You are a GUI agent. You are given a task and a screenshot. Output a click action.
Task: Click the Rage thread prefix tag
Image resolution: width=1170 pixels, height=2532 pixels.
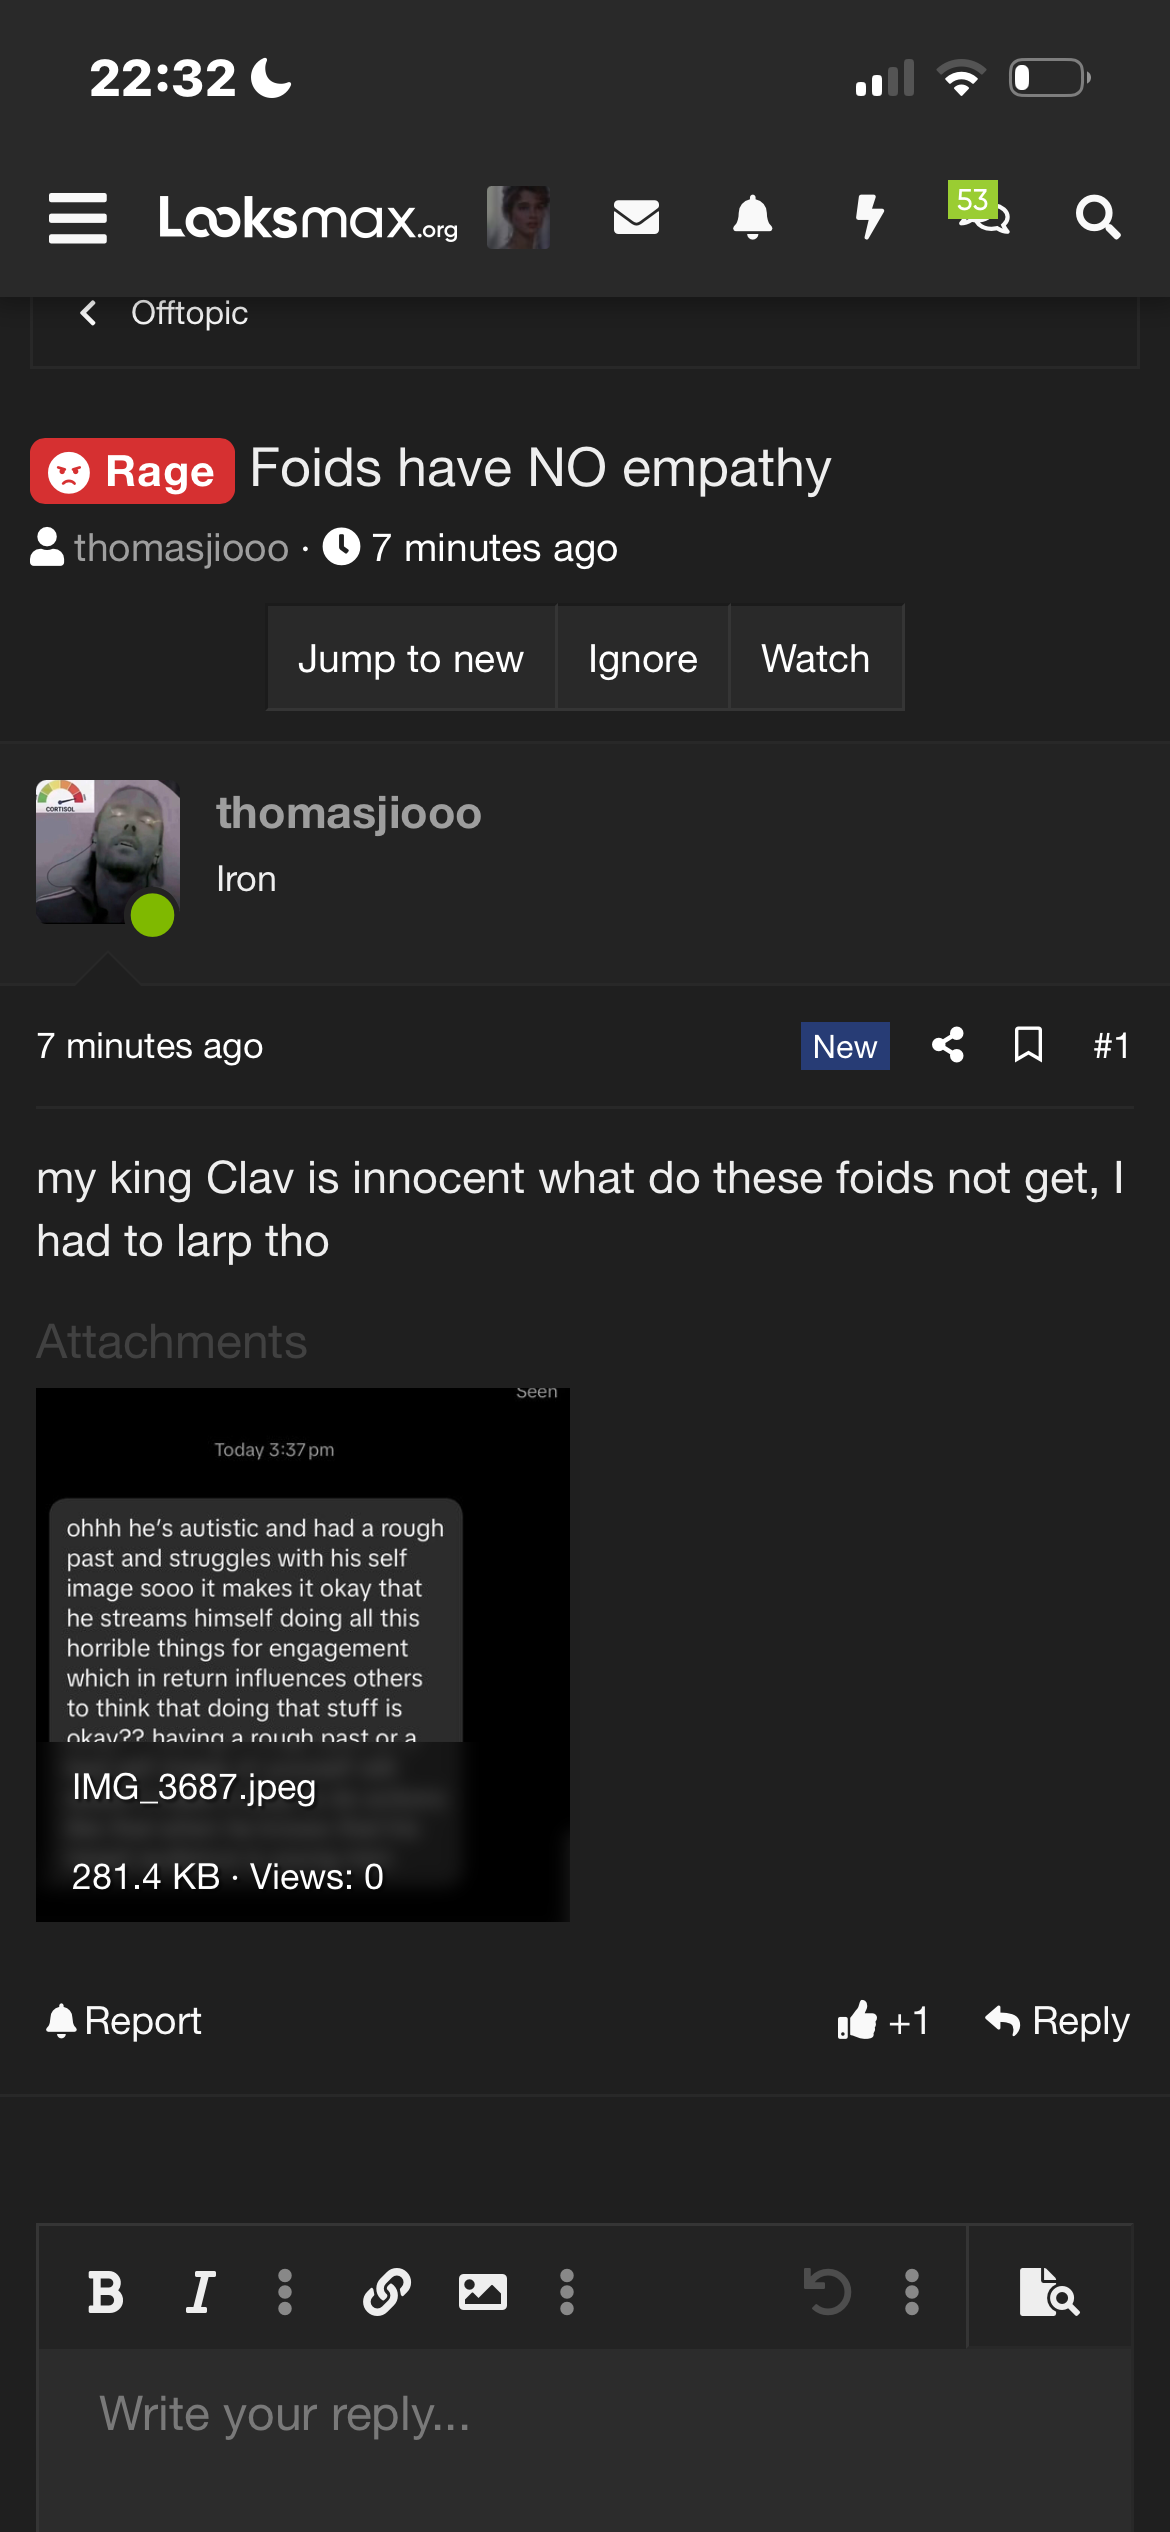tap(132, 471)
